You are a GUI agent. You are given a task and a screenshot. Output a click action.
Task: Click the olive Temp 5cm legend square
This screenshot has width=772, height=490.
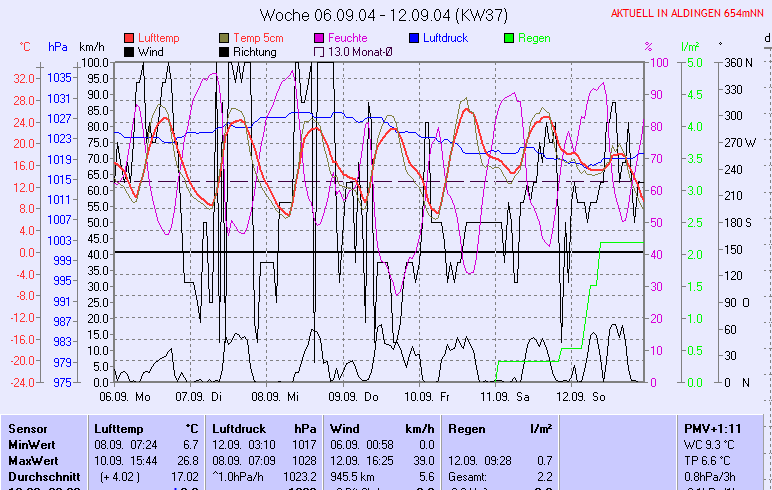pyautogui.click(x=225, y=38)
